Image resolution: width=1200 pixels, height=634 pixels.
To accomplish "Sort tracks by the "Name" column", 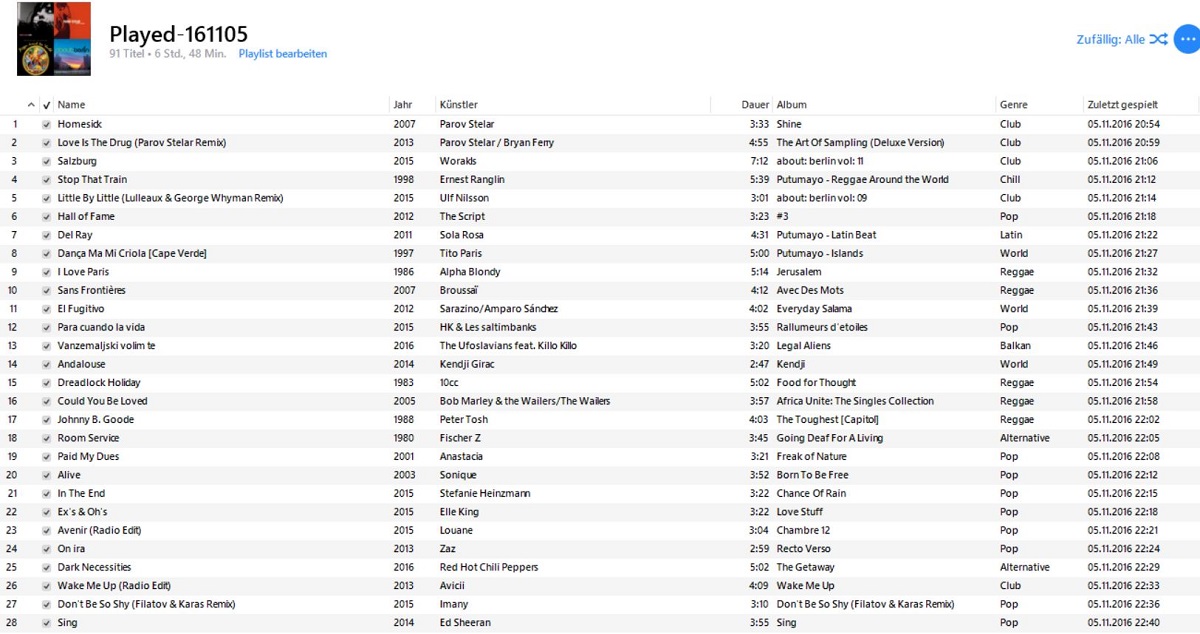I will (x=71, y=104).
